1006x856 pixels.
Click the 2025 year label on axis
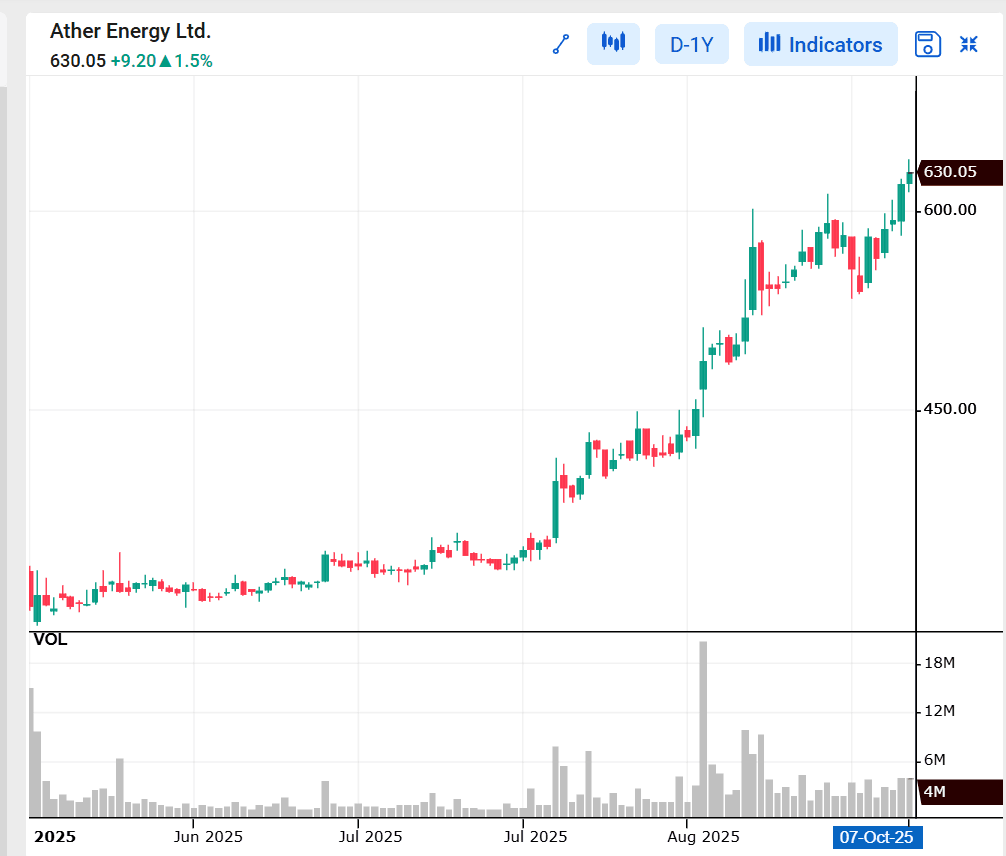click(x=55, y=837)
